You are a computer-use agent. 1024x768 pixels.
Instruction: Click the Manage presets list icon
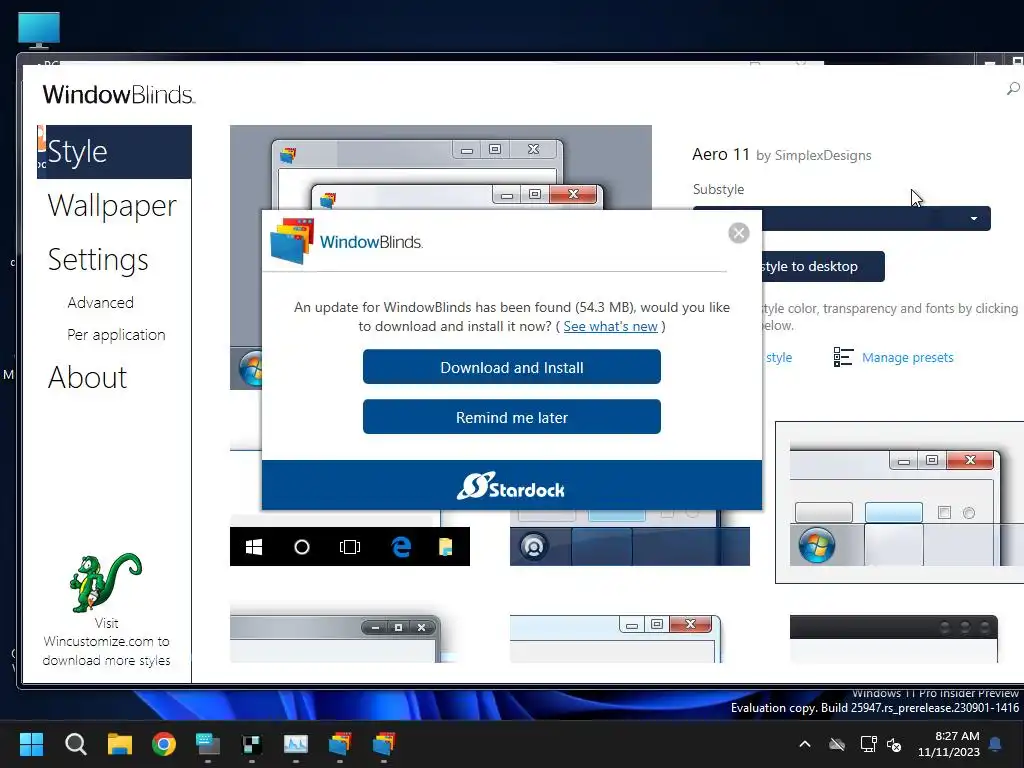(x=843, y=357)
